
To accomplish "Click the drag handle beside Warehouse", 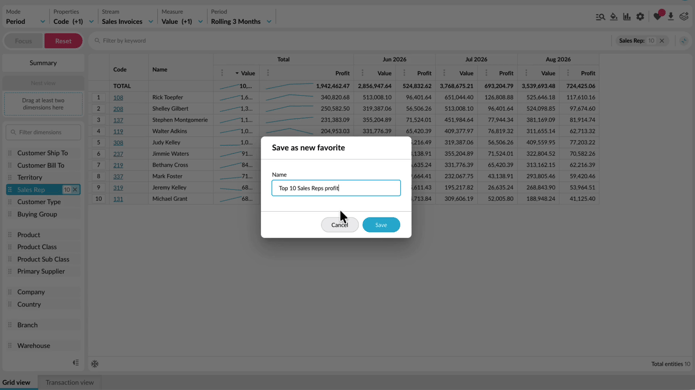I will (x=10, y=345).
